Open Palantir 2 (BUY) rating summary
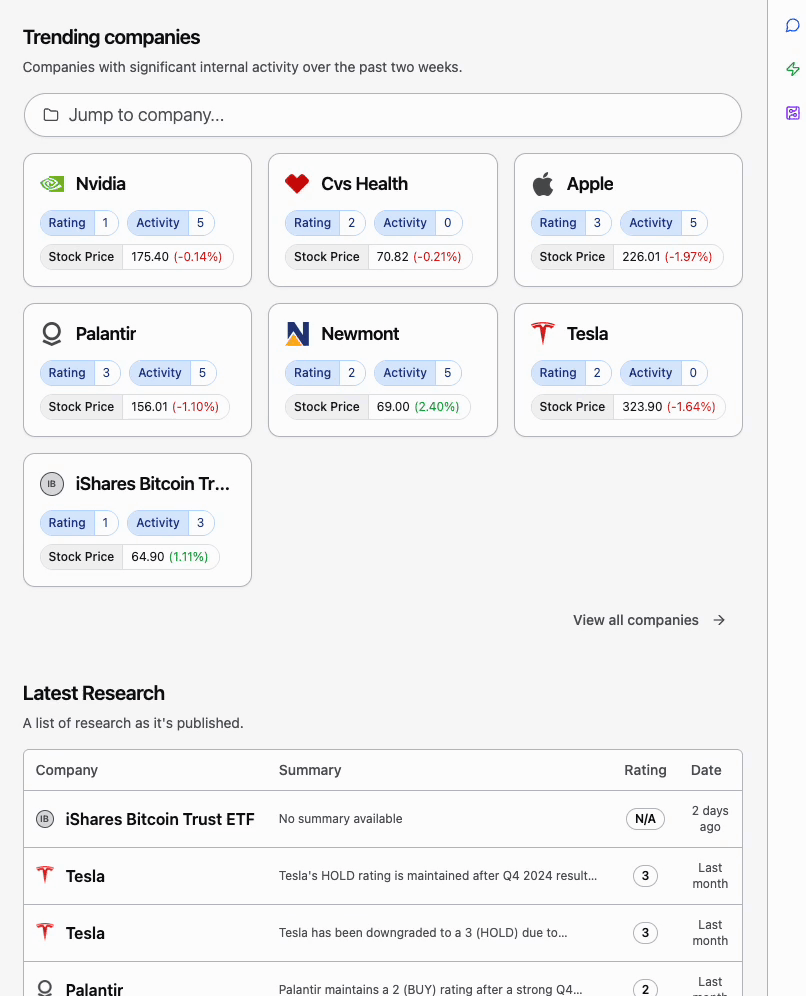806x996 pixels. [430, 989]
